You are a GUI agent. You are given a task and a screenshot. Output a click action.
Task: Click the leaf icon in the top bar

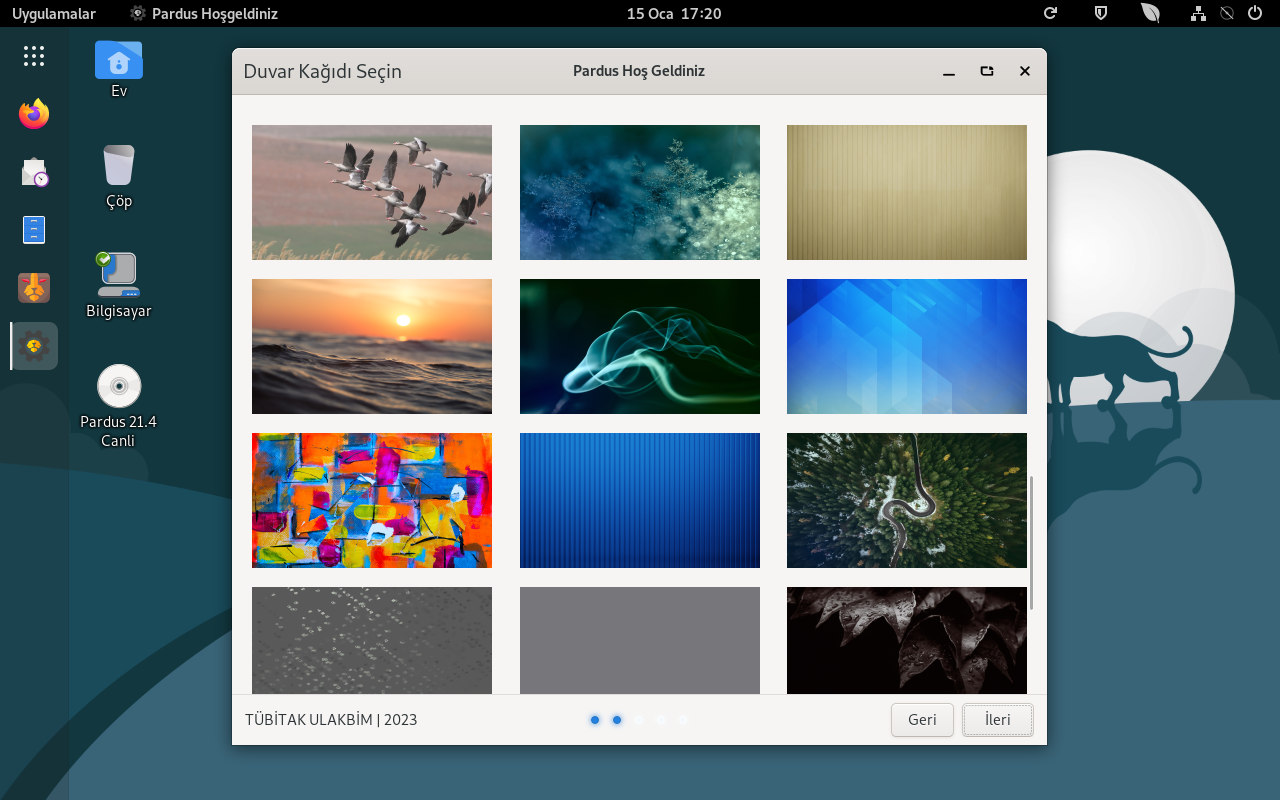point(1151,13)
